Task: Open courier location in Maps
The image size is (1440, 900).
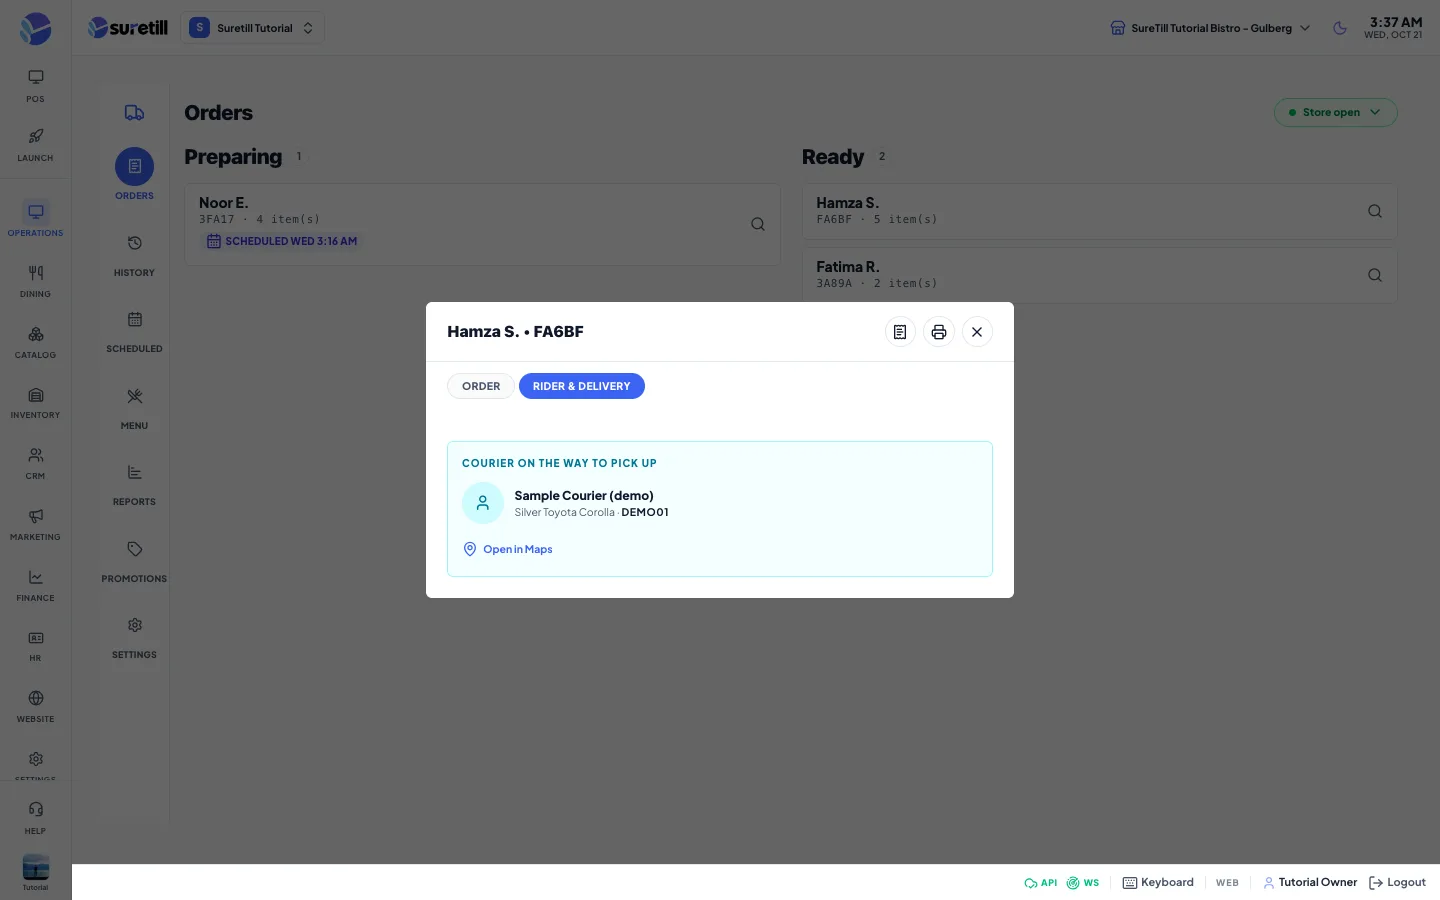Action: coord(508,549)
